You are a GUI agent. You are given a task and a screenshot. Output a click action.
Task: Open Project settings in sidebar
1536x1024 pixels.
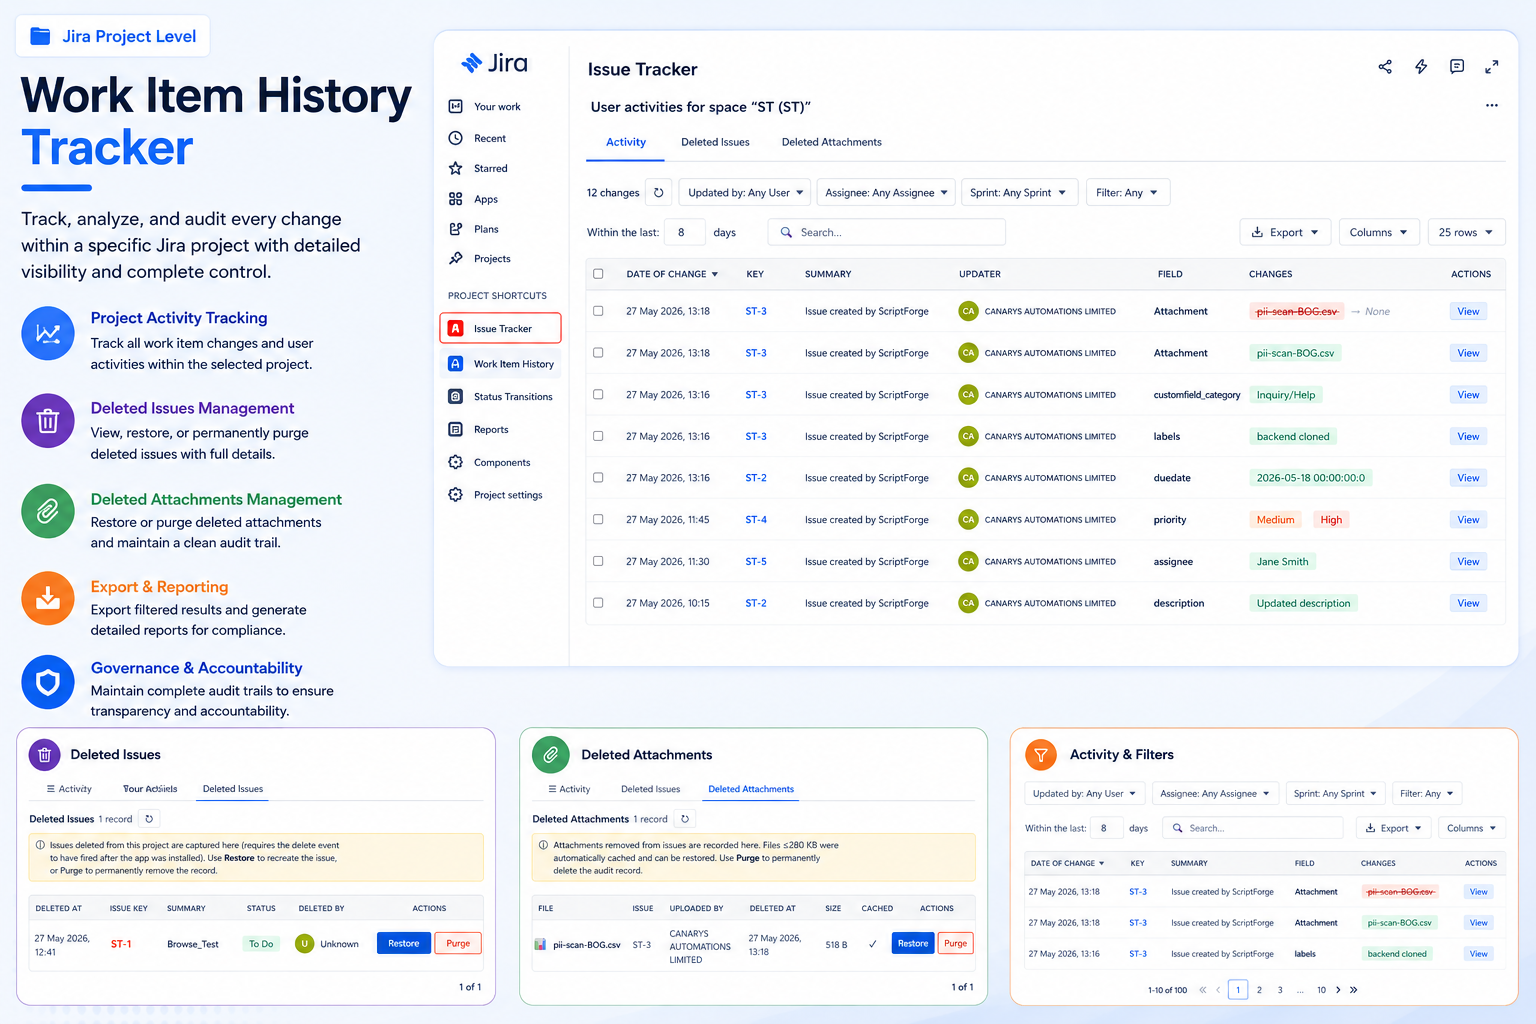click(508, 495)
